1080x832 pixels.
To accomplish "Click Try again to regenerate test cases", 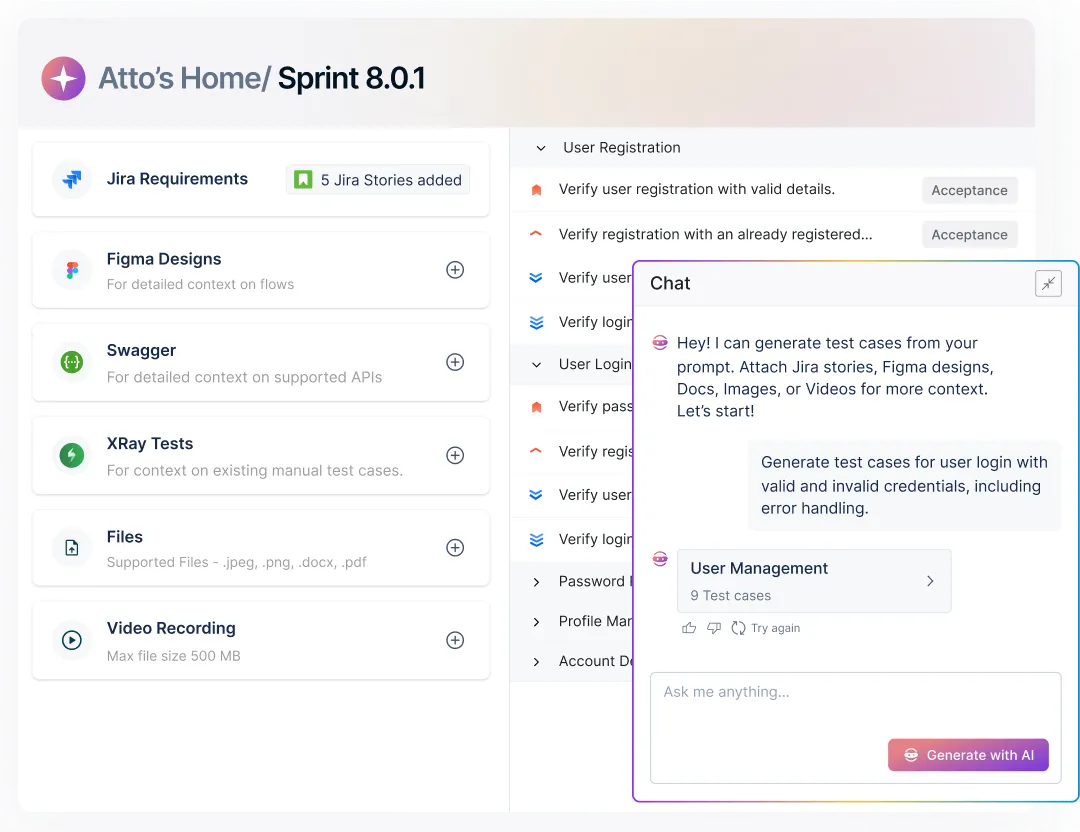I will [766, 628].
